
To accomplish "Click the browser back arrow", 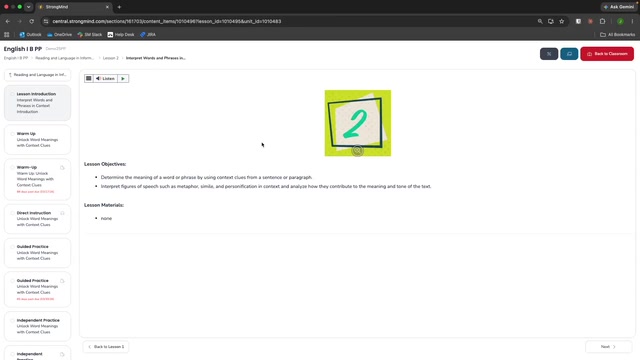I will (x=8, y=21).
